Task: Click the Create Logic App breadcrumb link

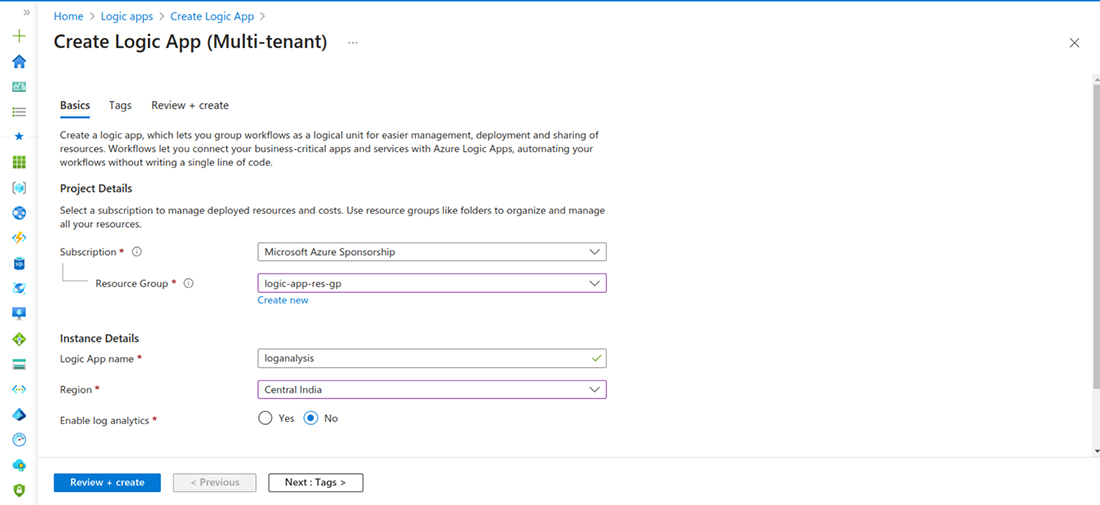Action: pyautogui.click(x=212, y=16)
